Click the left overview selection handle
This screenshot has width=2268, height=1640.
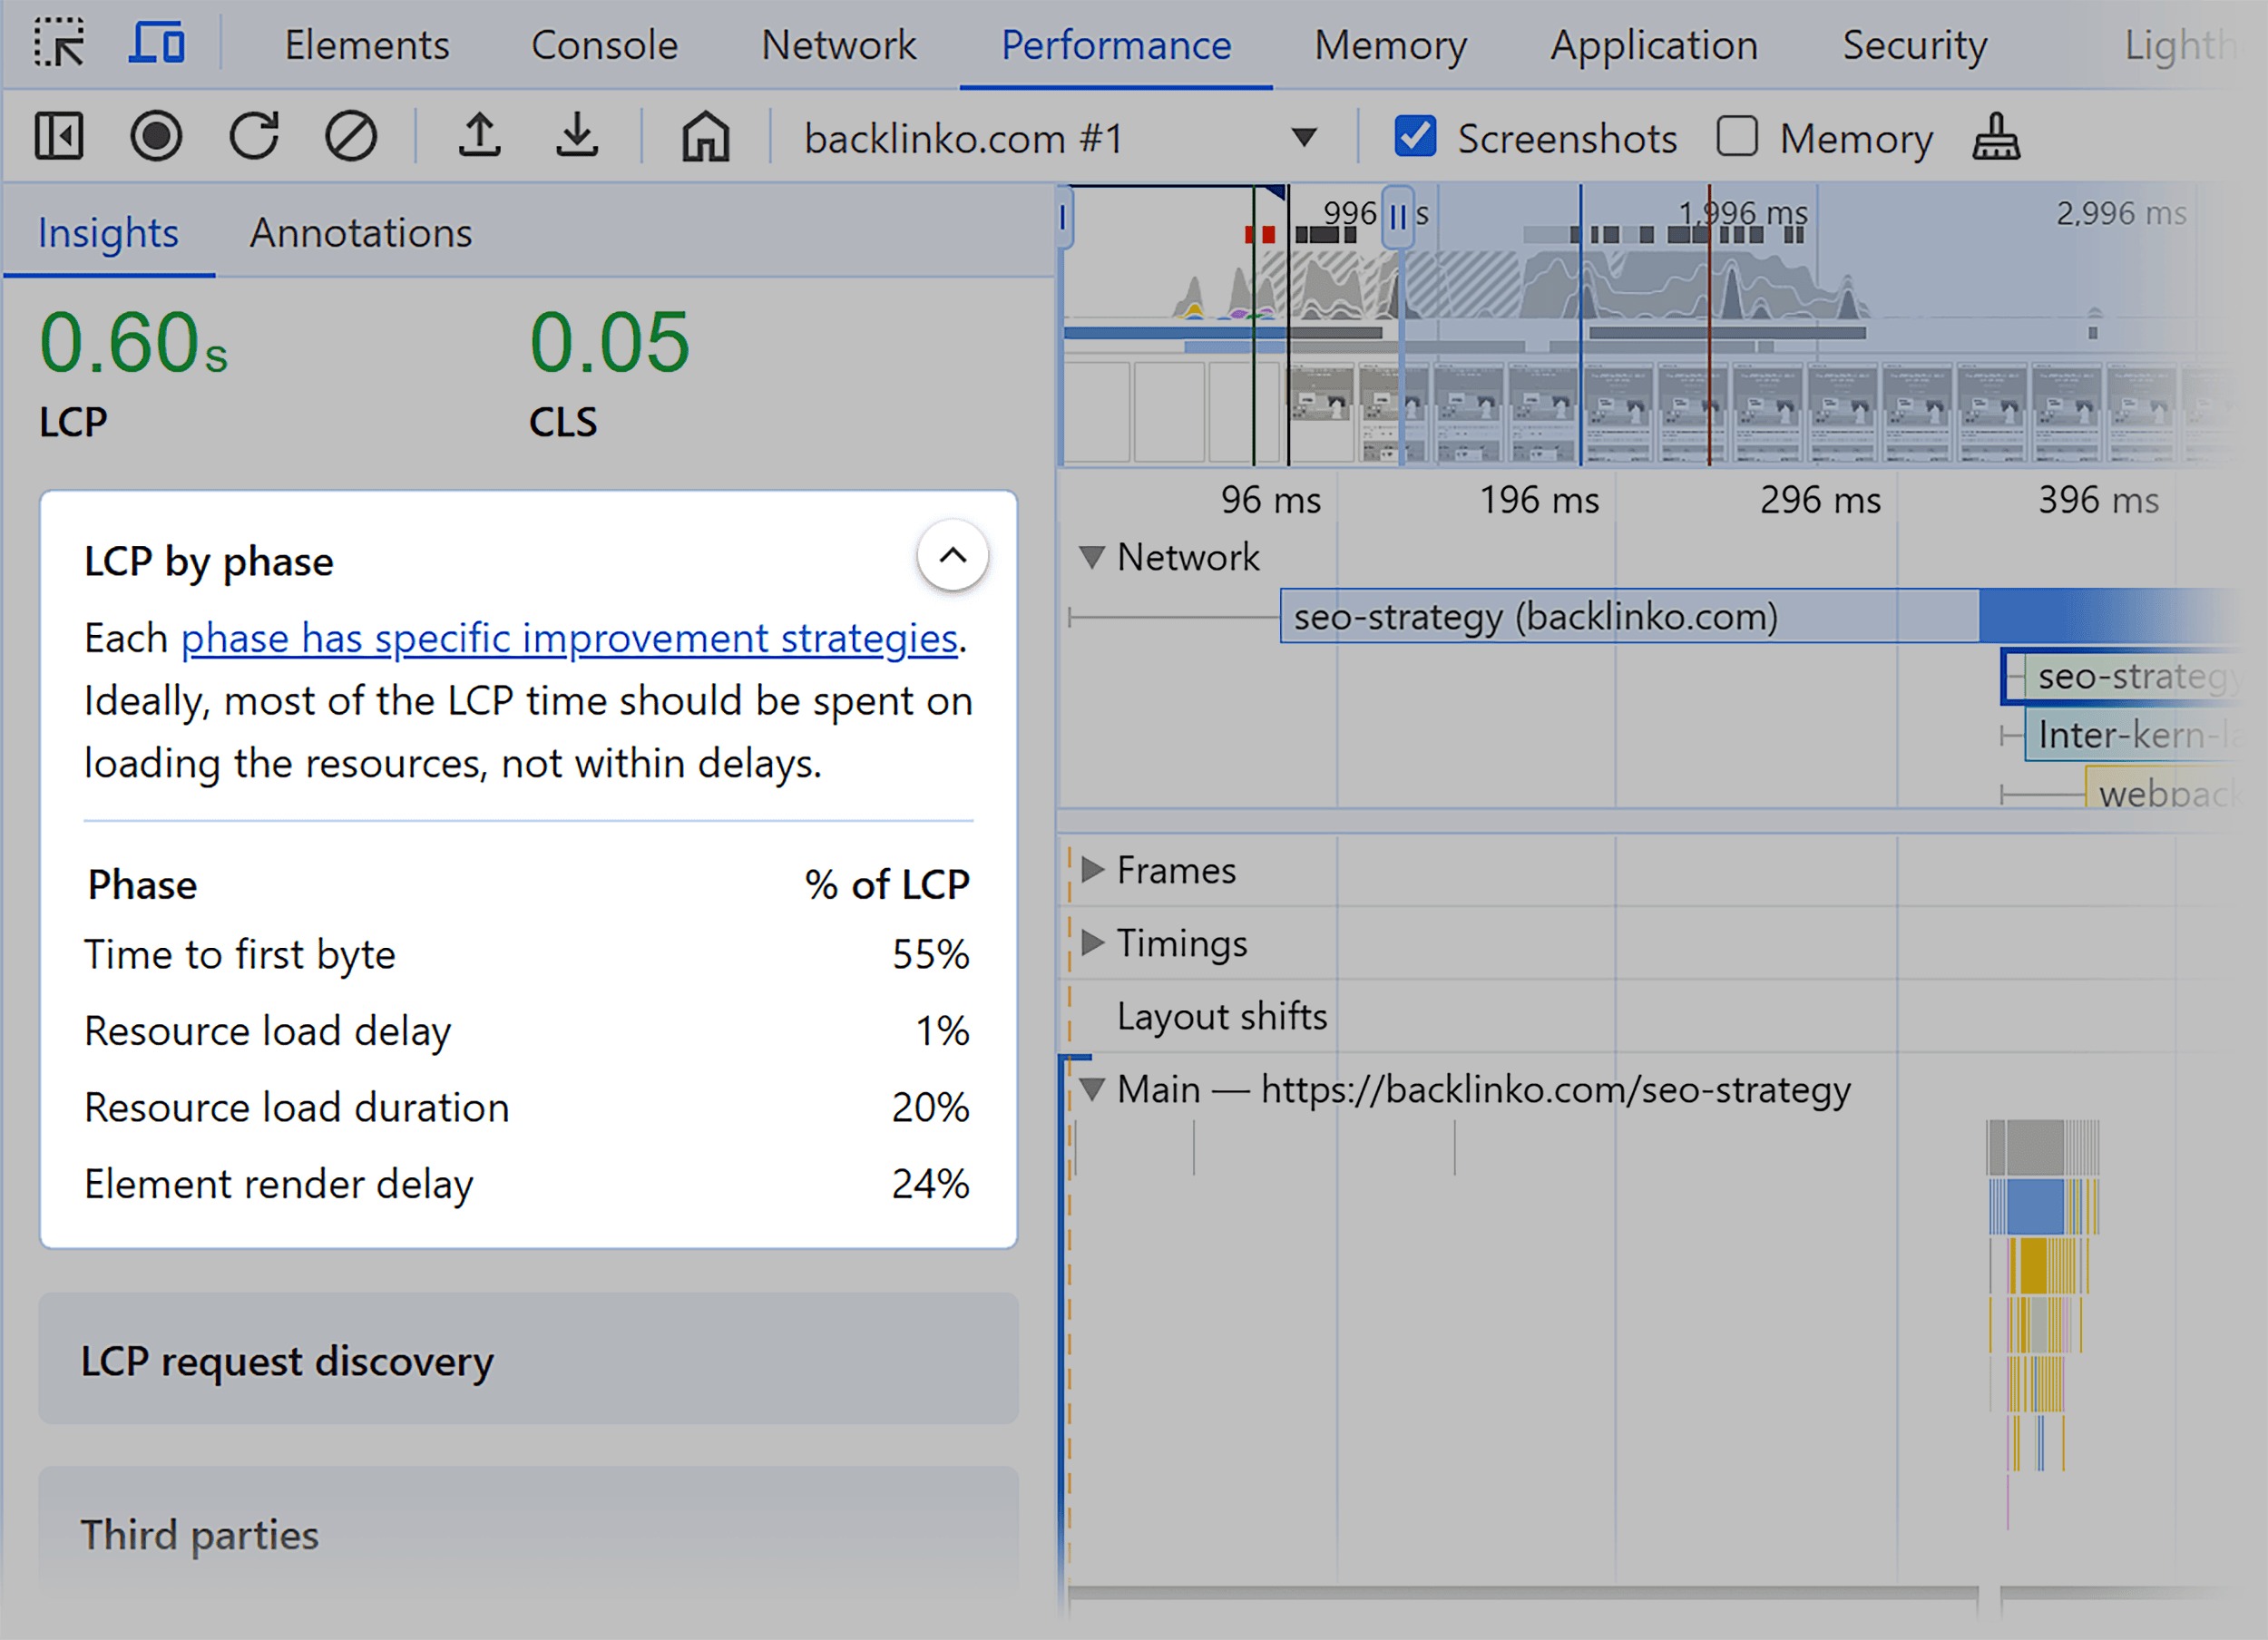[x=1064, y=218]
